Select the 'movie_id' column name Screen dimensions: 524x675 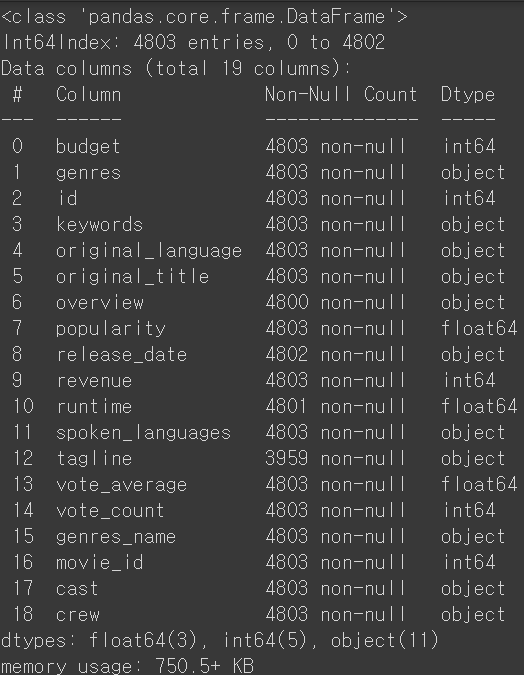pyautogui.click(x=99, y=563)
